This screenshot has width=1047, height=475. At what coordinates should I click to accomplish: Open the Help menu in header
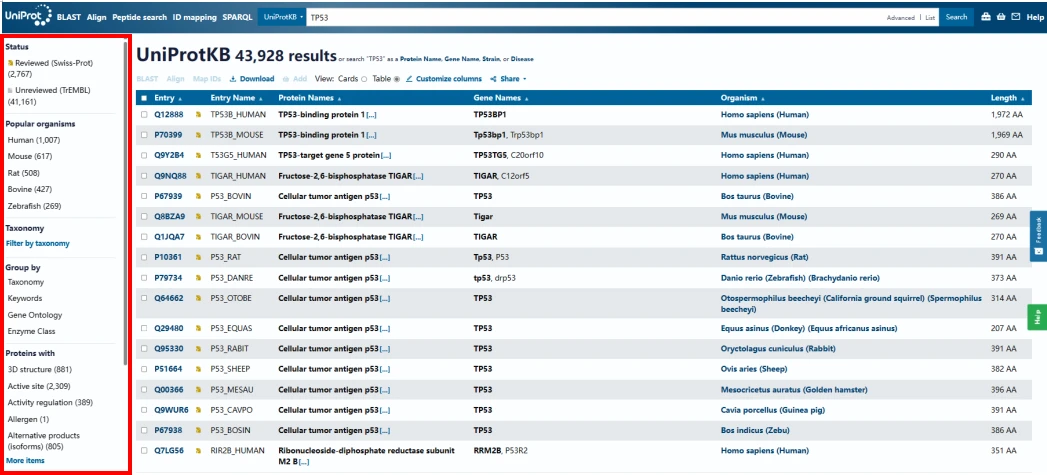1034,17
